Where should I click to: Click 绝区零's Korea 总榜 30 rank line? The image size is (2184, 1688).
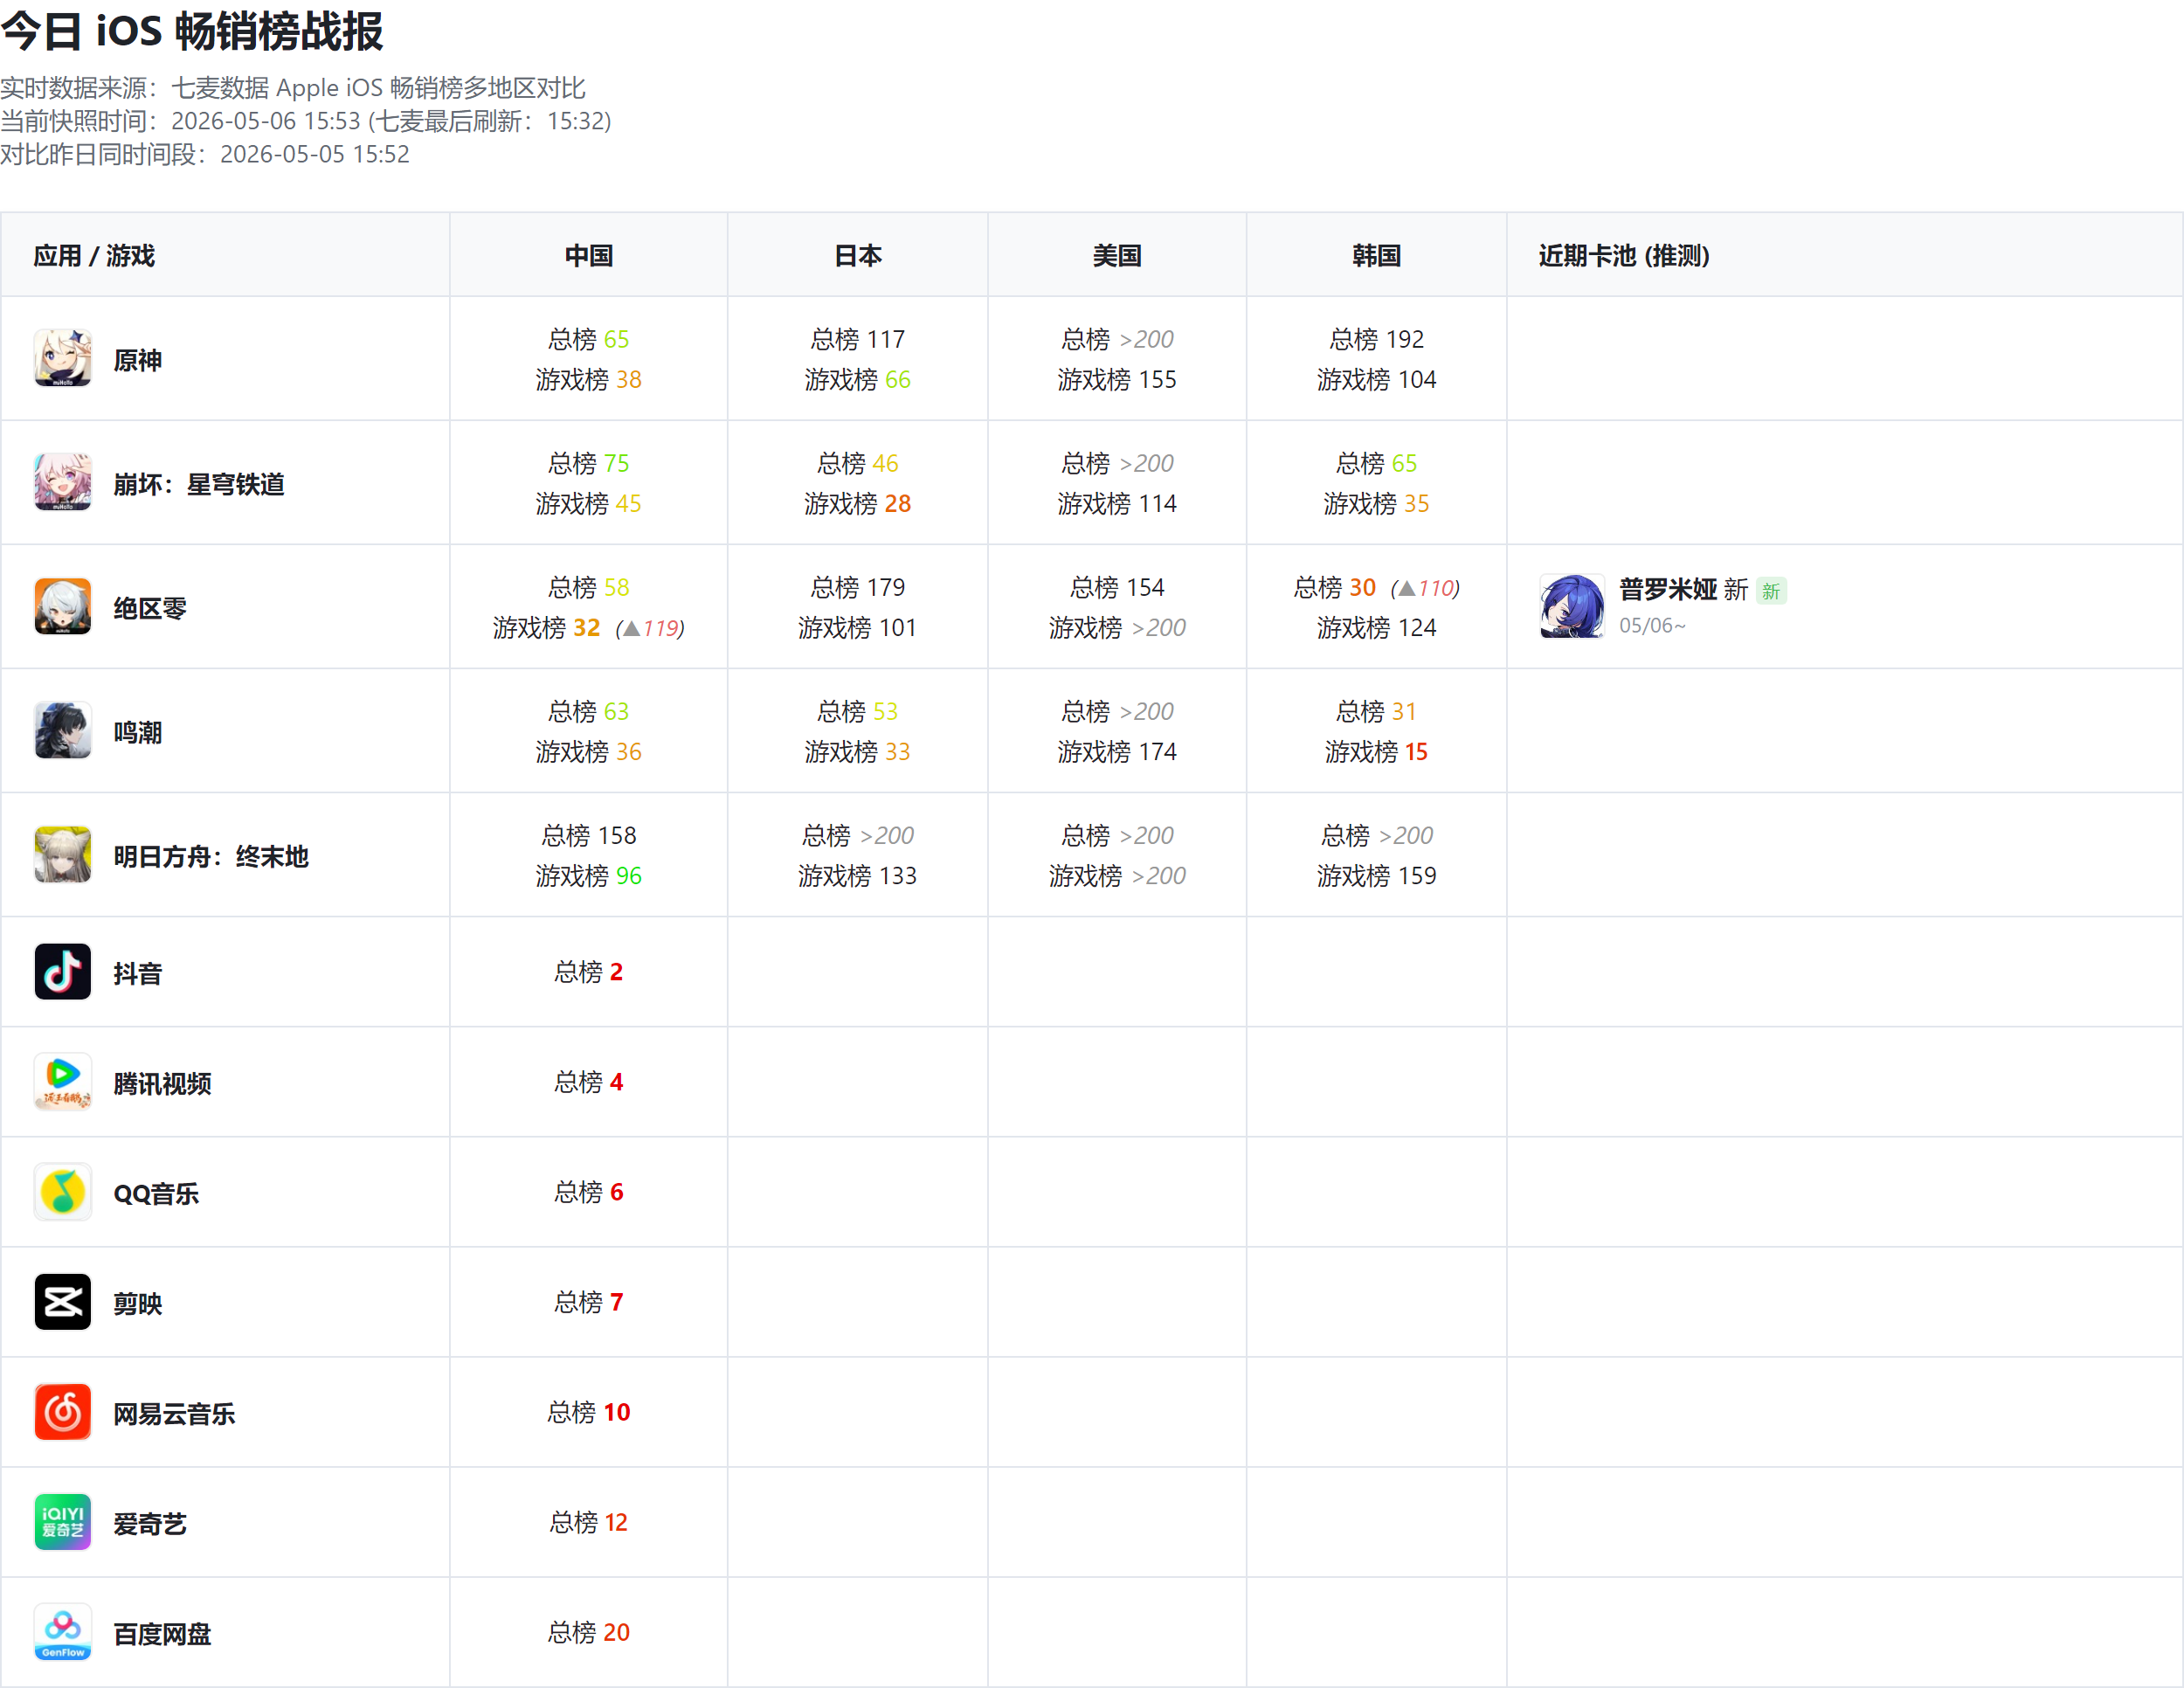pyautogui.click(x=1376, y=587)
